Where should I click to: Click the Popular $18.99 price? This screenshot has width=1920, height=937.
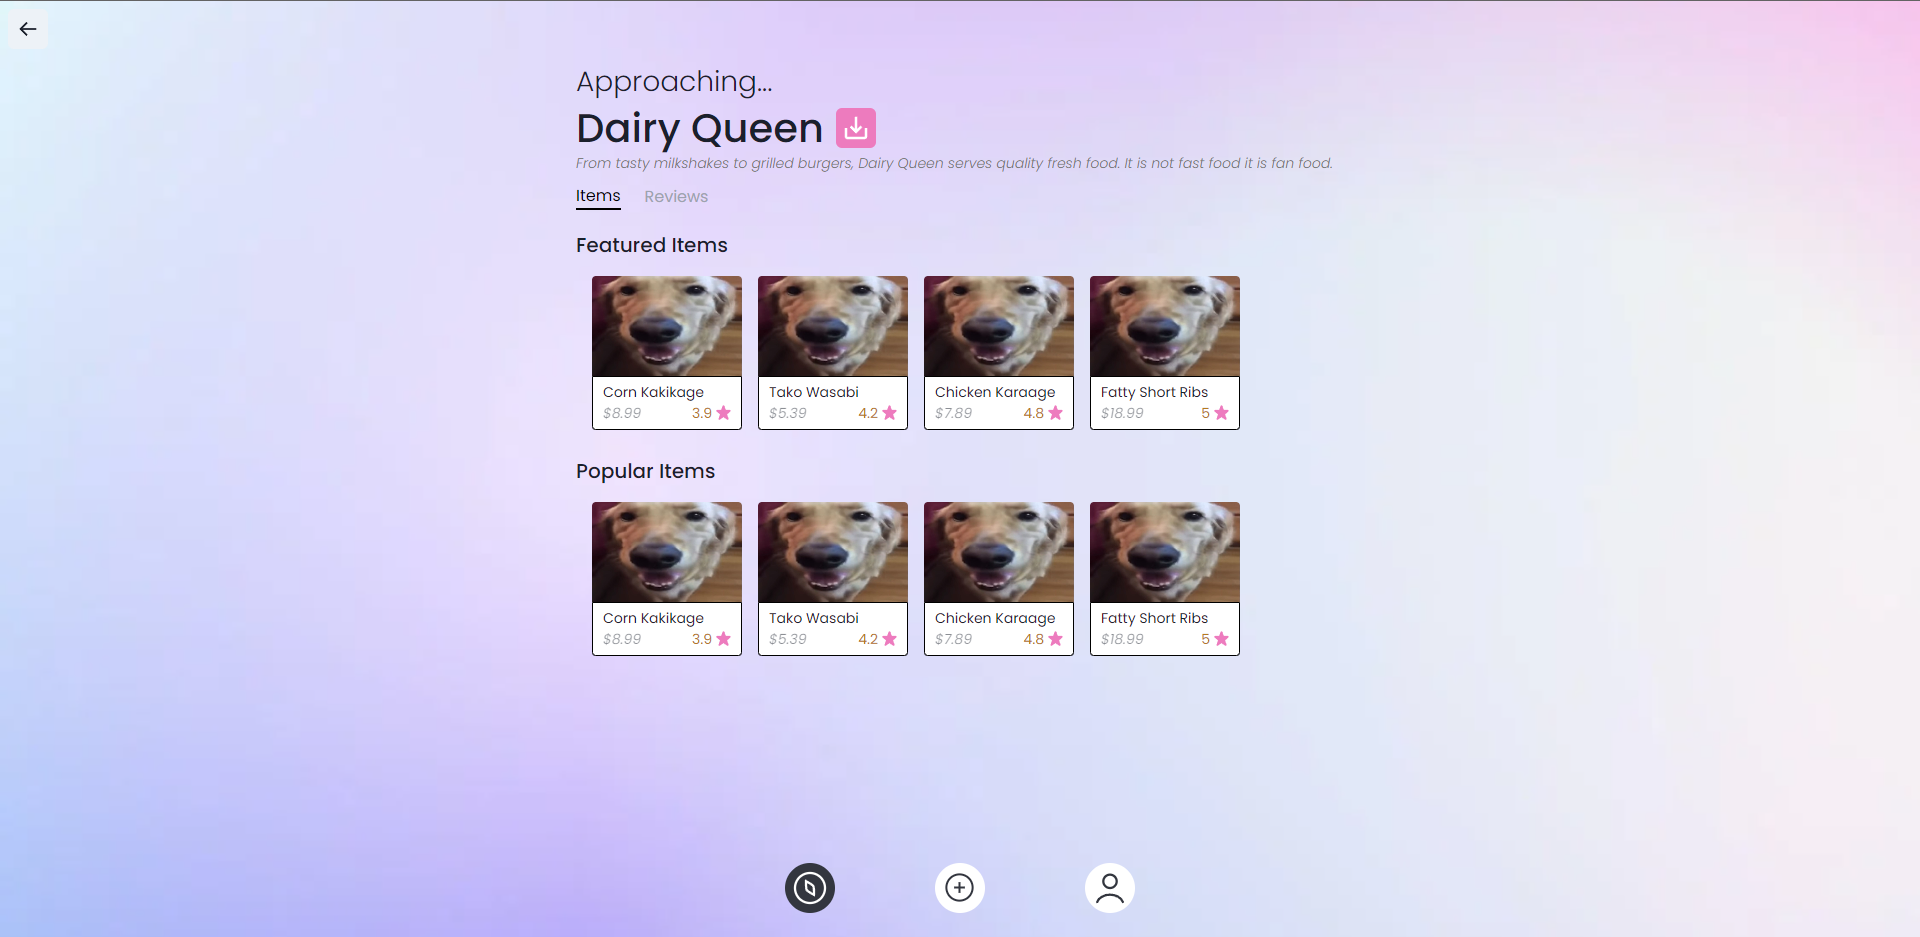tap(1122, 639)
